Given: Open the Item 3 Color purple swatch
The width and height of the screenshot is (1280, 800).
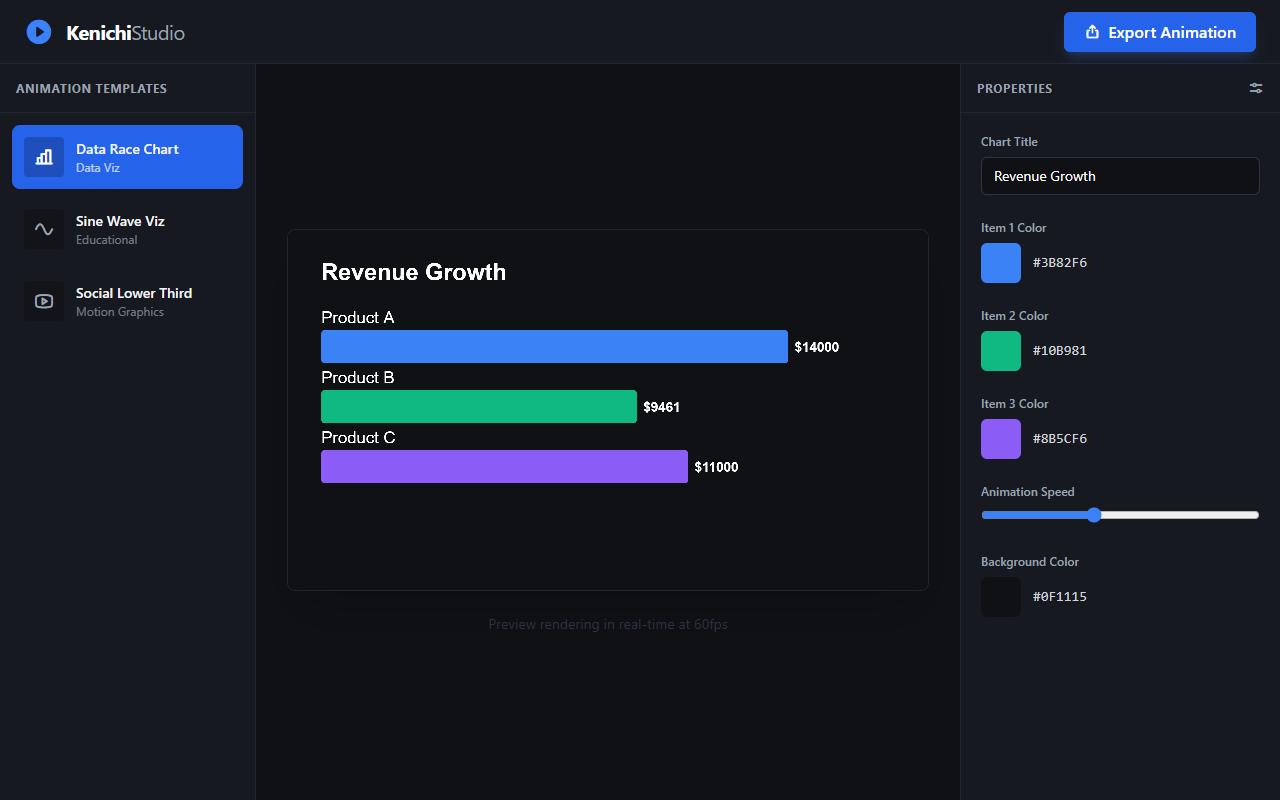Looking at the screenshot, I should click(x=1001, y=439).
